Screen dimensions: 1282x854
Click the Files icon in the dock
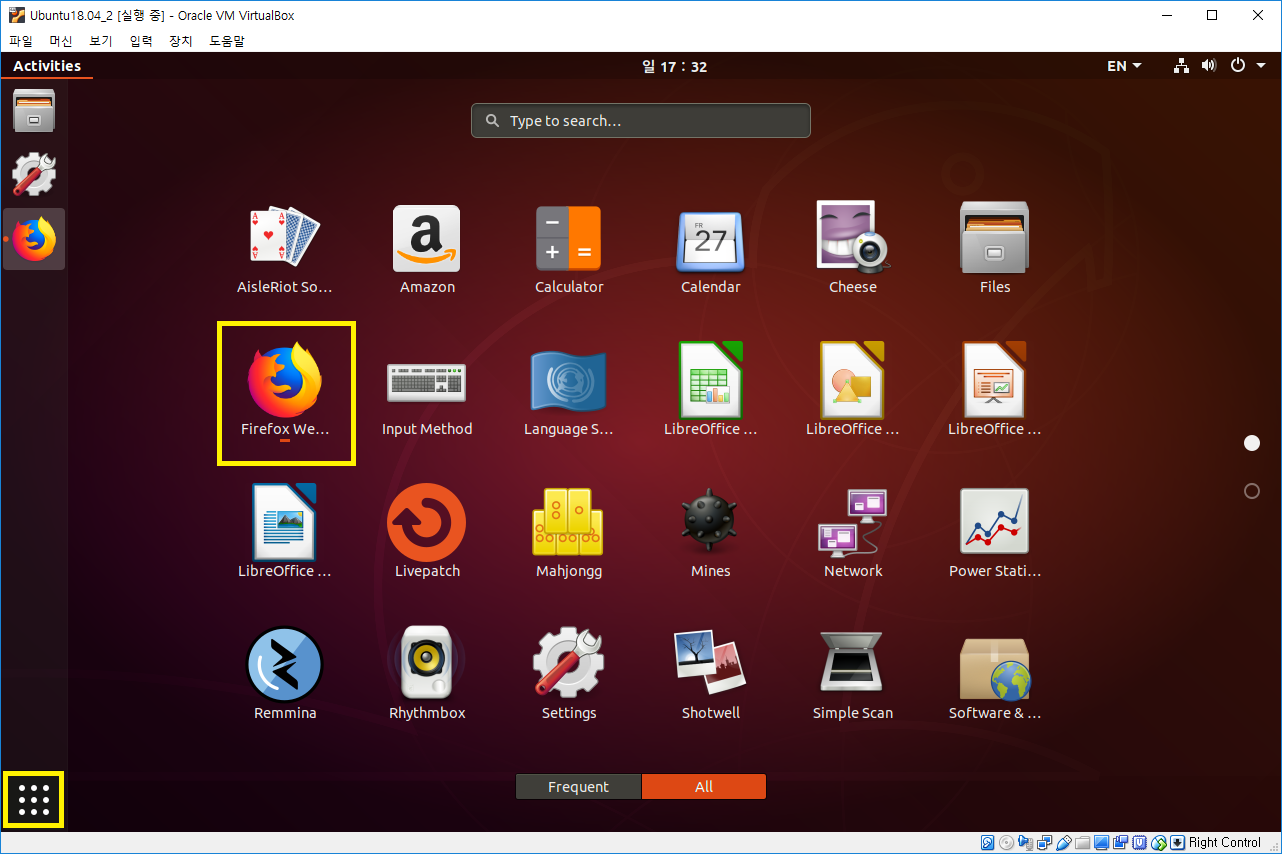(x=34, y=109)
